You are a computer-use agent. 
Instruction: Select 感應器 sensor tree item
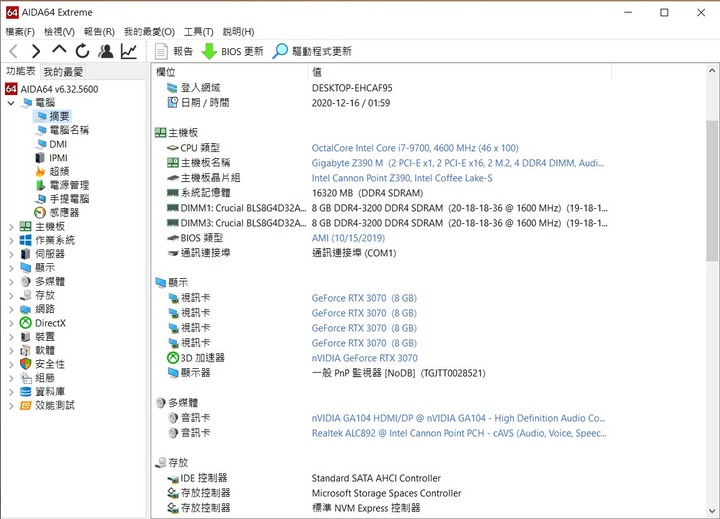[57, 212]
